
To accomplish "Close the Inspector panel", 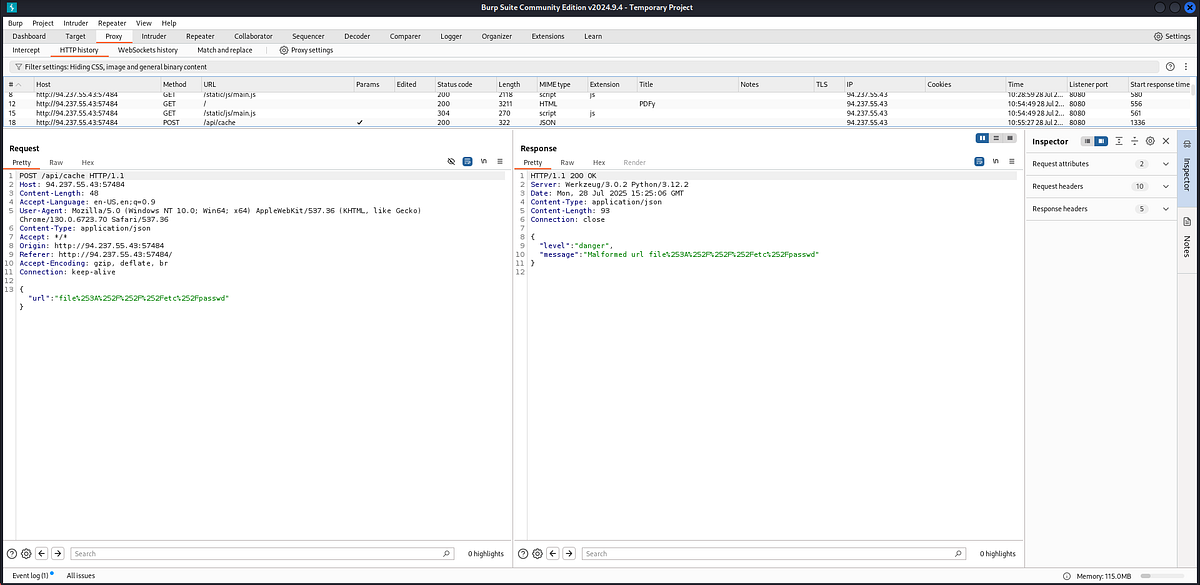I will [x=1165, y=141].
